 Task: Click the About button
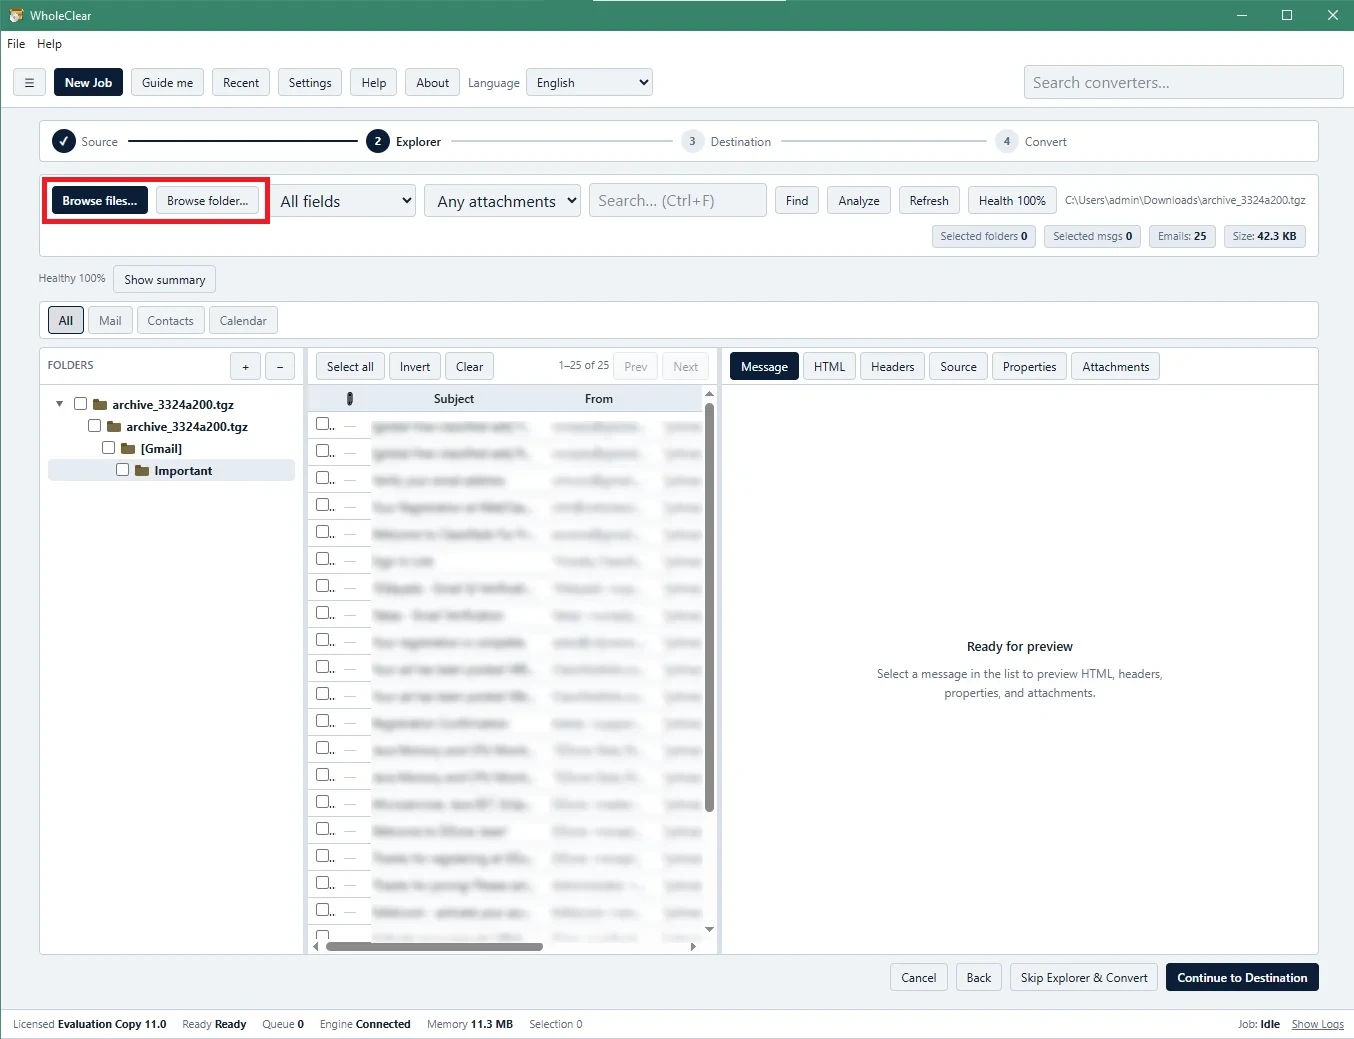click(x=432, y=83)
